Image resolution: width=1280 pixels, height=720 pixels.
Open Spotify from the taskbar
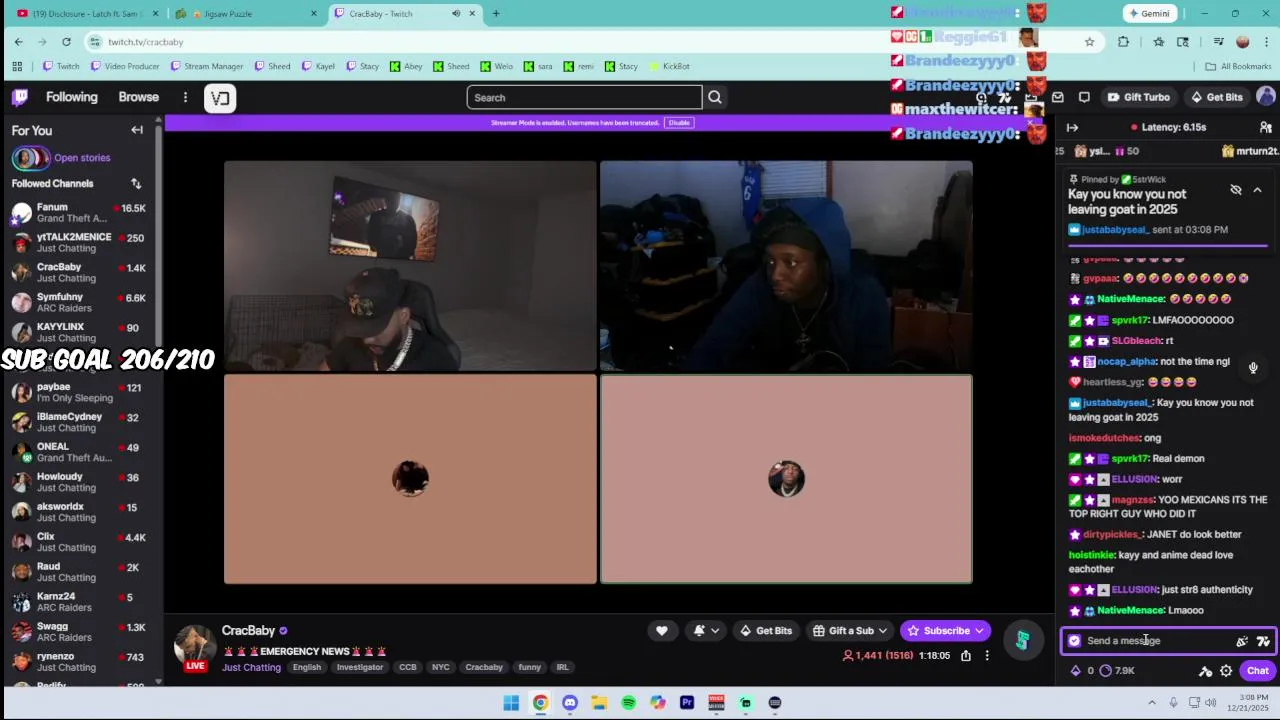[x=628, y=703]
